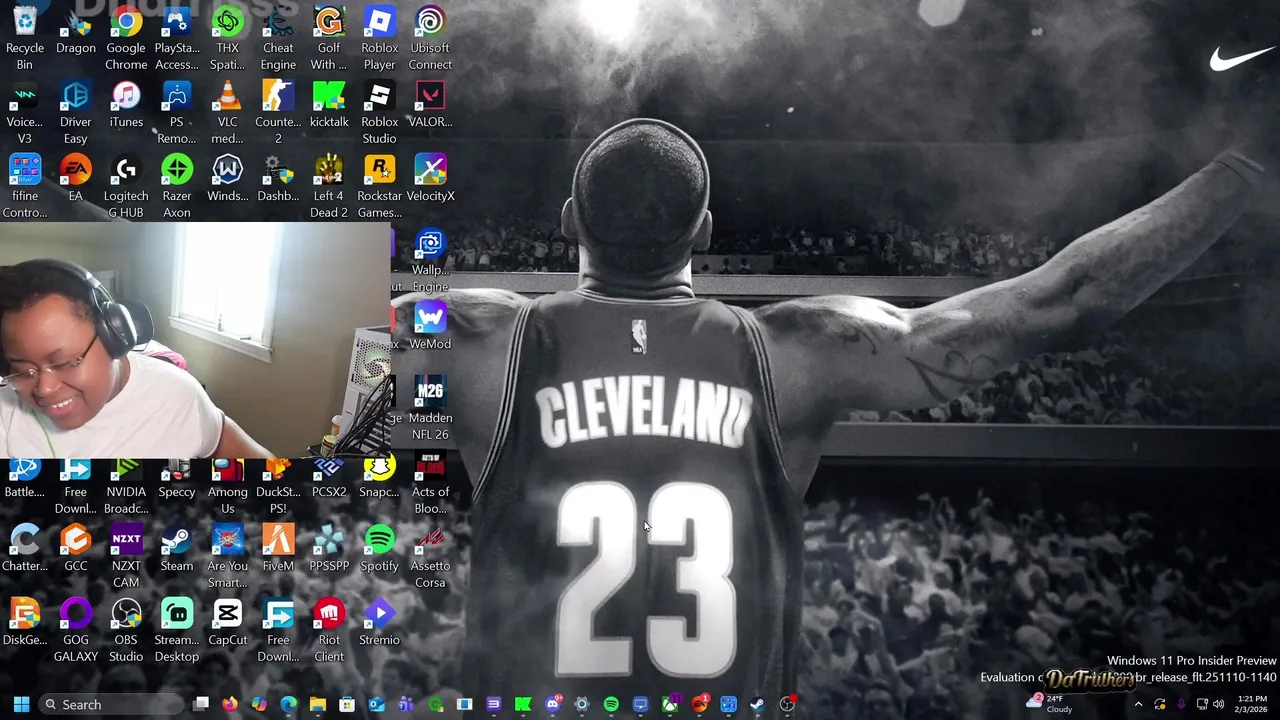Open the OBS Studio desktop shortcut
This screenshot has height=720, width=1280.
click(x=126, y=630)
